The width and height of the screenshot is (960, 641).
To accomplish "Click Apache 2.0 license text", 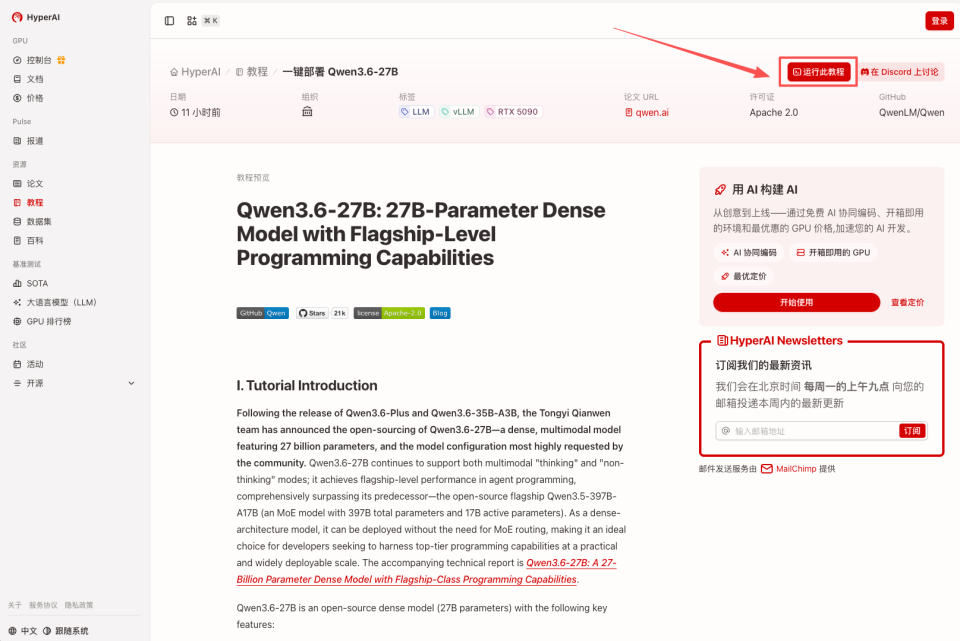I will 774,113.
